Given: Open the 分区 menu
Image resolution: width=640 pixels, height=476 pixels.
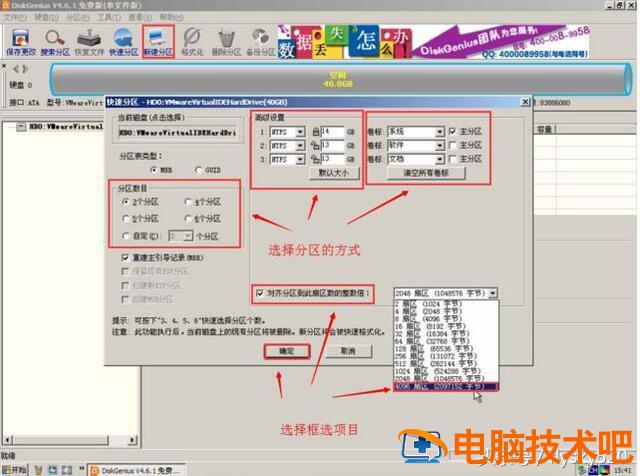Looking at the screenshot, I should click(x=78, y=18).
